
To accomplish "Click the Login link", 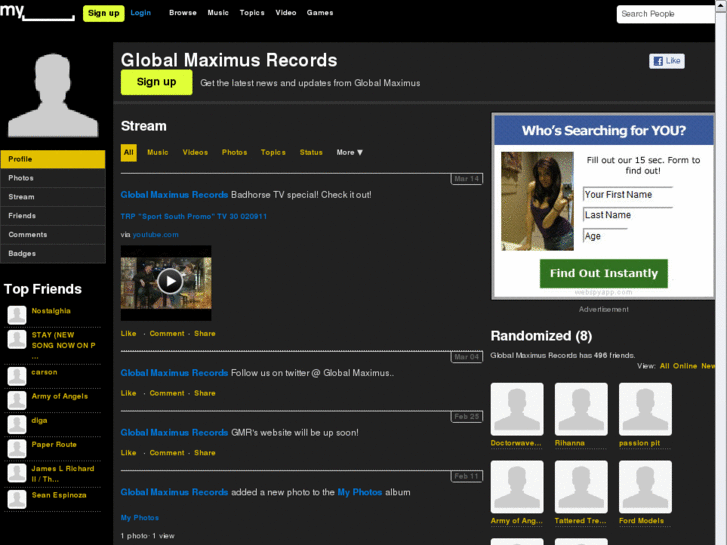I will point(140,13).
